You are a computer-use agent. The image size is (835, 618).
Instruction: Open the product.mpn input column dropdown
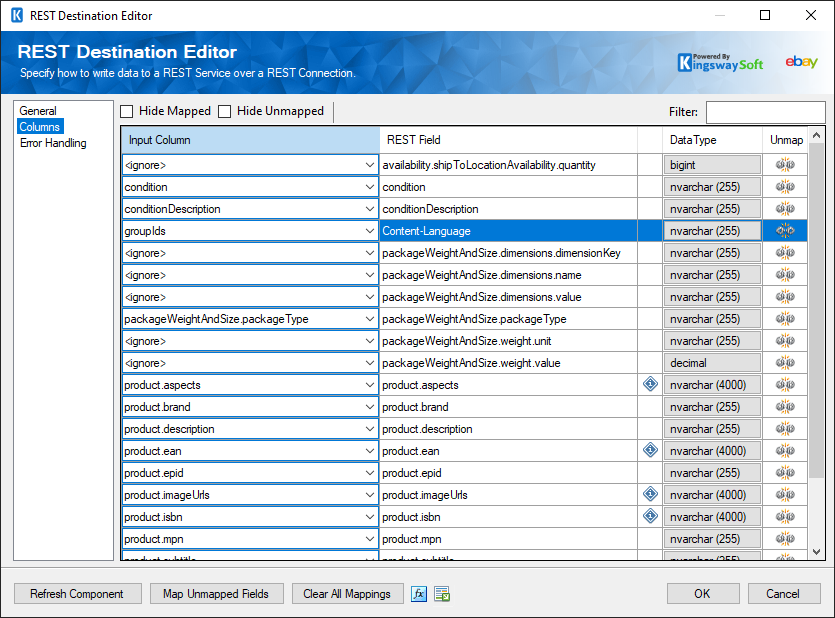point(370,539)
